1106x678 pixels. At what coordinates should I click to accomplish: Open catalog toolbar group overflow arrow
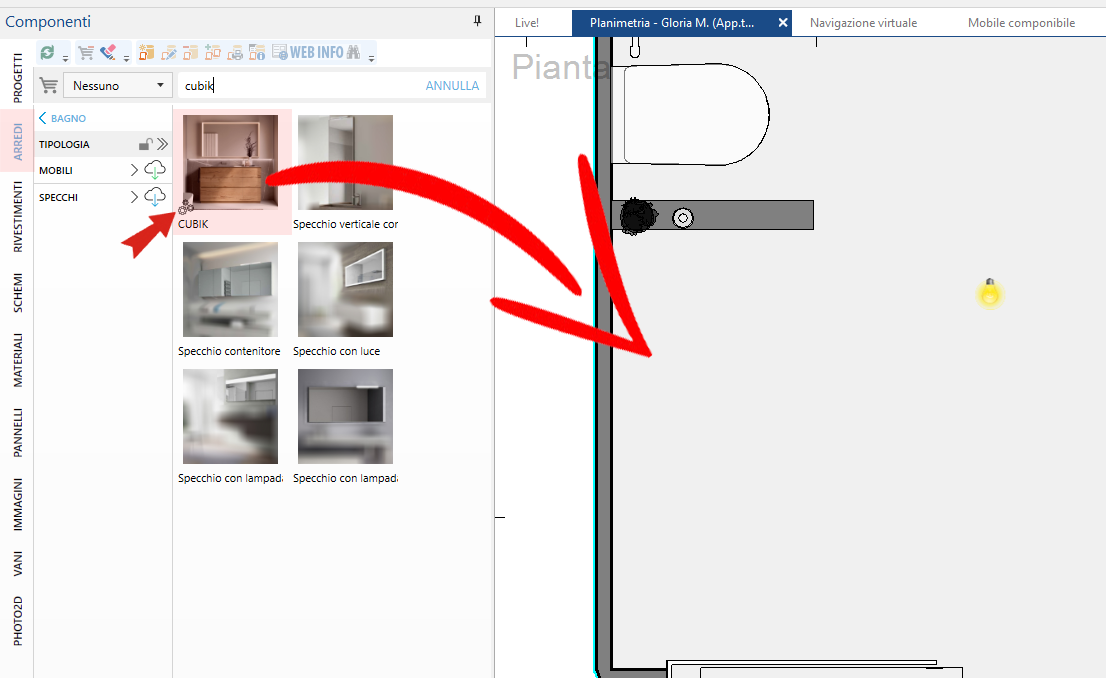pyautogui.click(x=371, y=59)
